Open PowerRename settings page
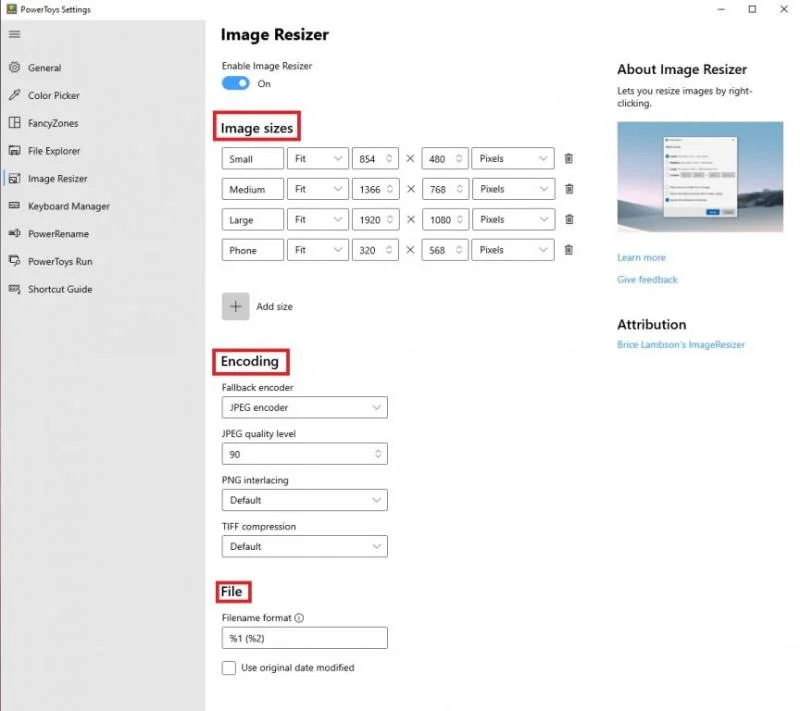The width and height of the screenshot is (800, 711). [58, 234]
